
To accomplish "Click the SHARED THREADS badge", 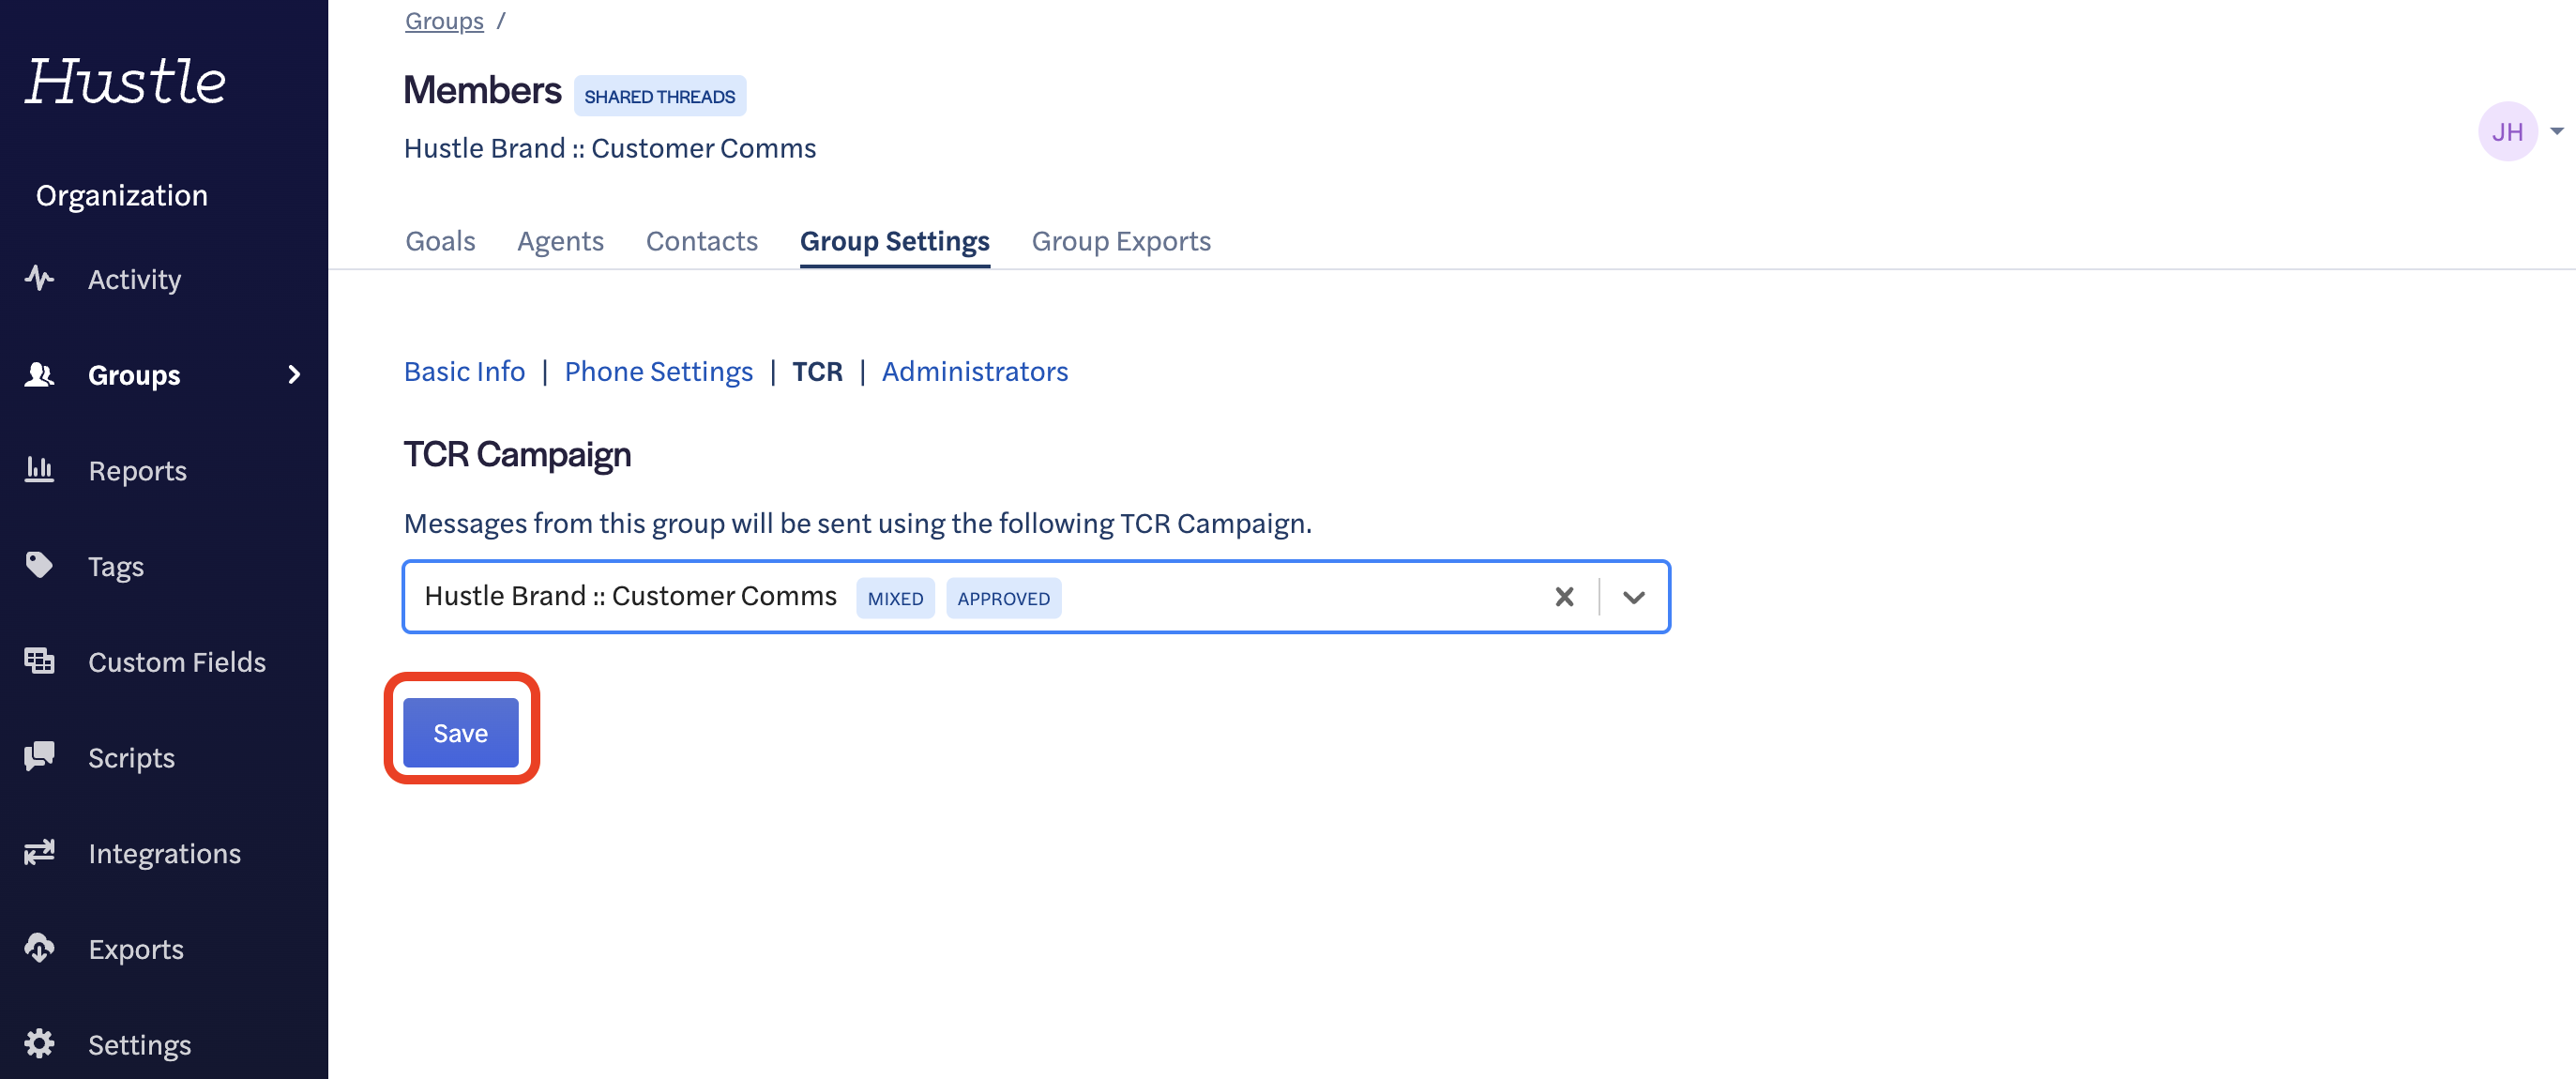I will click(x=659, y=96).
